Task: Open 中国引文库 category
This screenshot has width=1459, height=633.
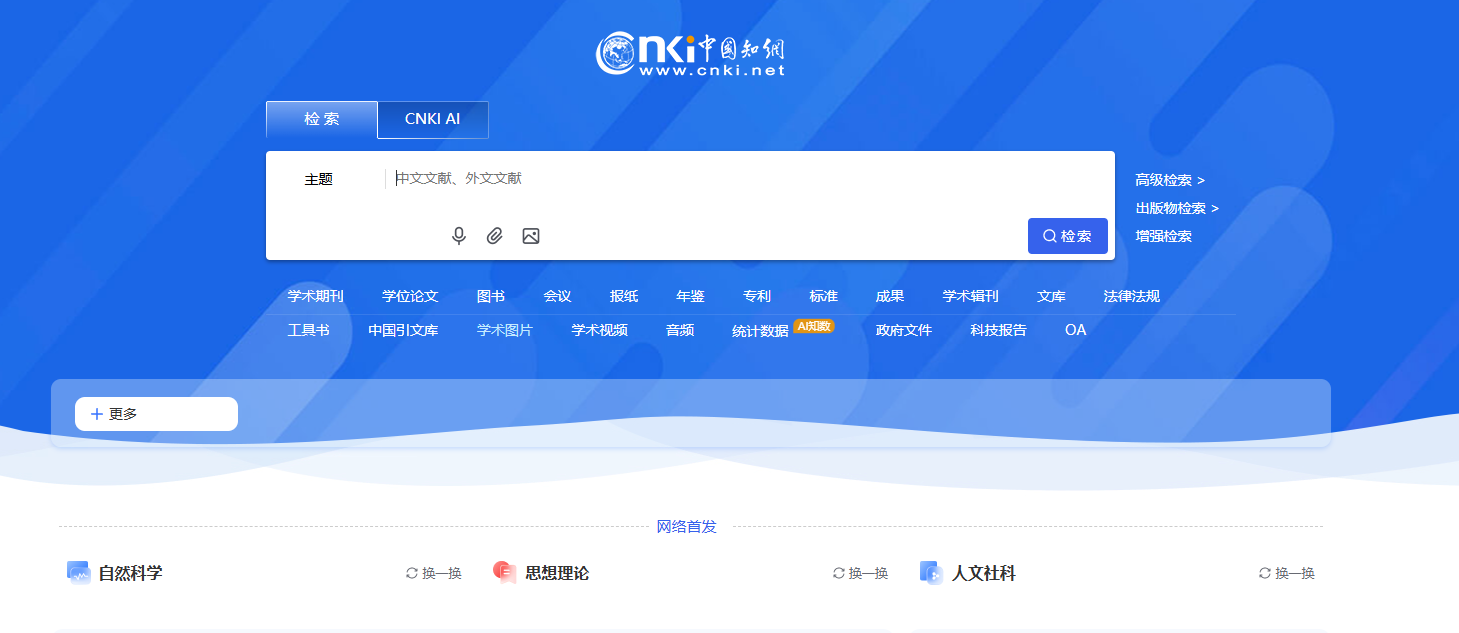Action: coord(403,330)
